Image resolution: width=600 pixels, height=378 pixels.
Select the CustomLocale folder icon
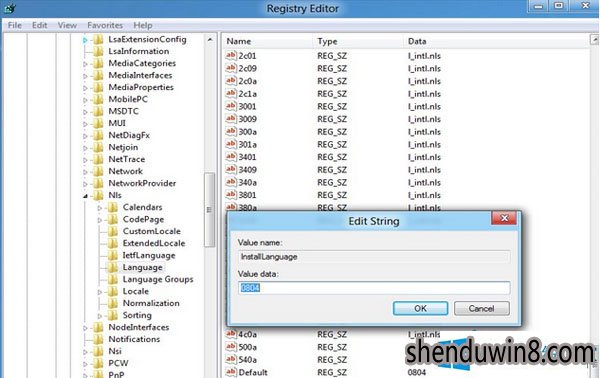tap(112, 231)
